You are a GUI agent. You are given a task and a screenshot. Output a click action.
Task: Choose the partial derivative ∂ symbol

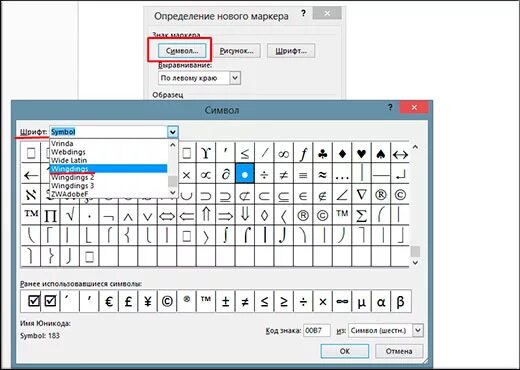(225, 174)
